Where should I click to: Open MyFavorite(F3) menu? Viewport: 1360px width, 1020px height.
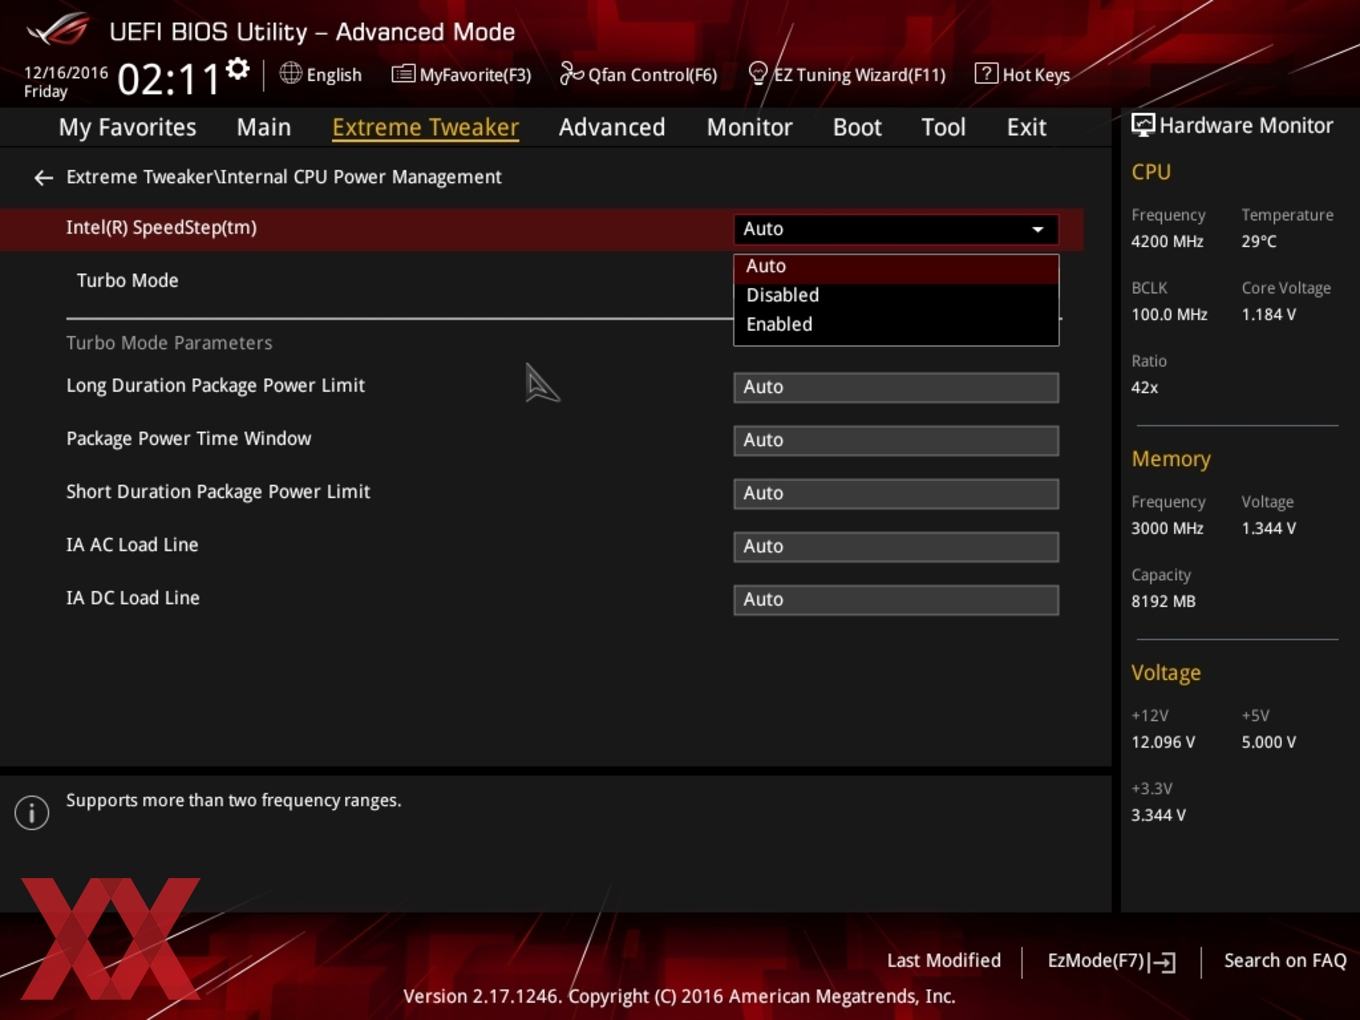click(x=462, y=74)
